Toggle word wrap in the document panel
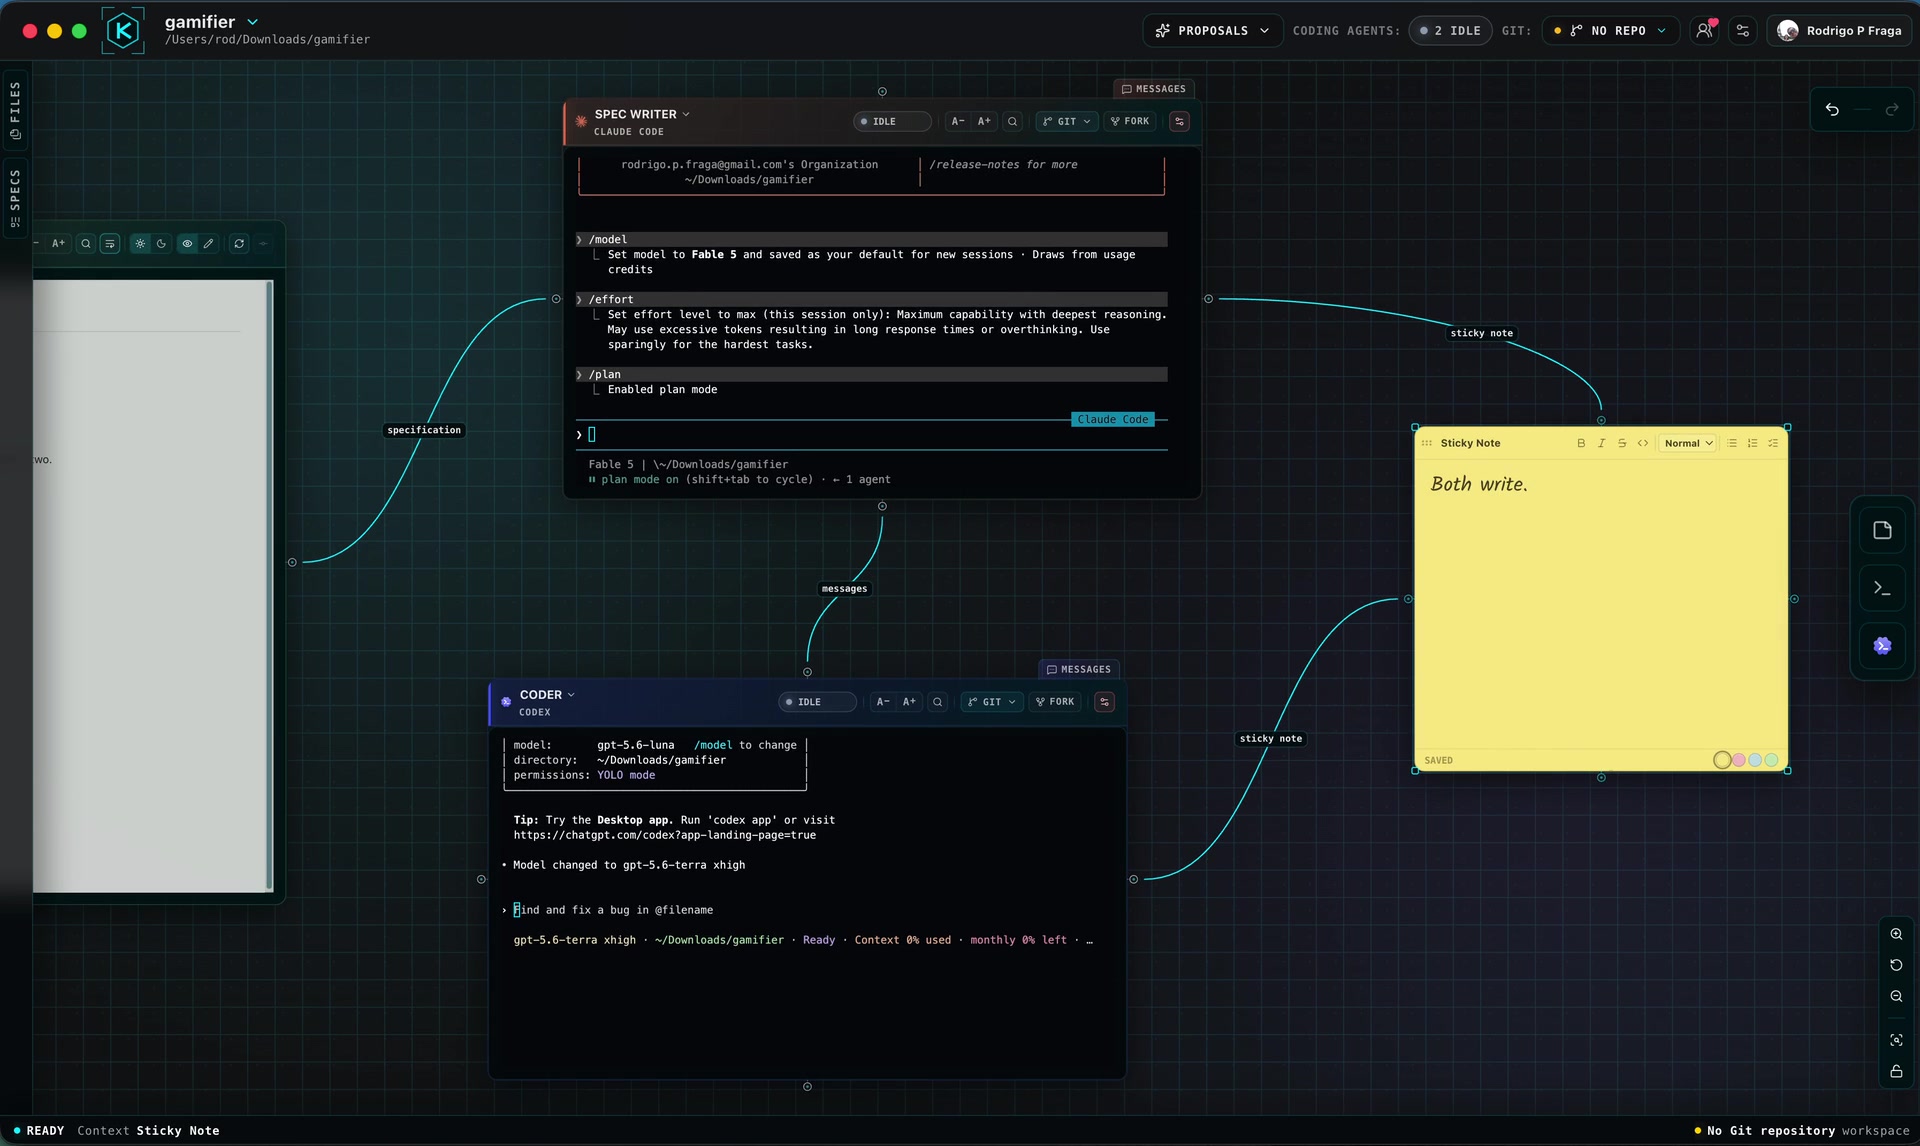Image resolution: width=1920 pixels, height=1146 pixels. [110, 243]
